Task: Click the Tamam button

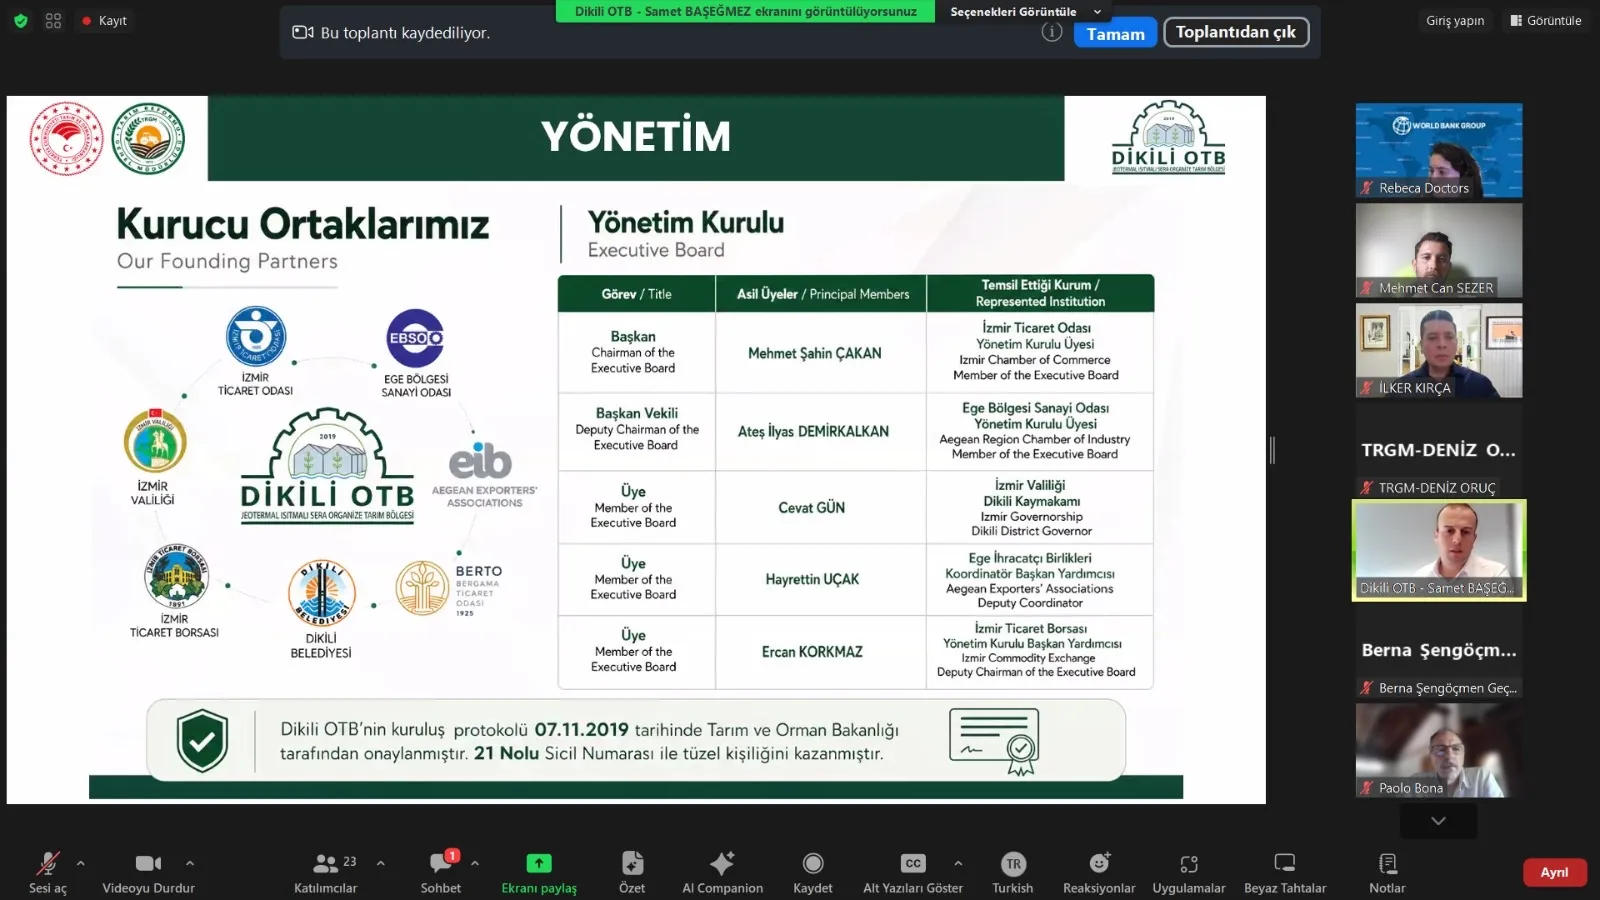Action: pyautogui.click(x=1115, y=33)
